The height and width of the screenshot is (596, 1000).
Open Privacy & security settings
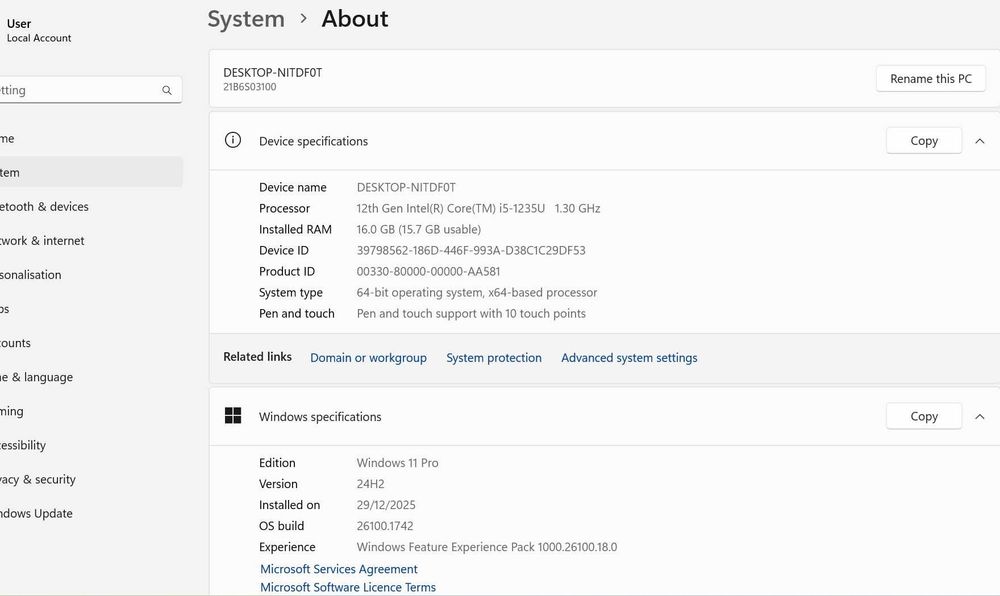(89, 479)
